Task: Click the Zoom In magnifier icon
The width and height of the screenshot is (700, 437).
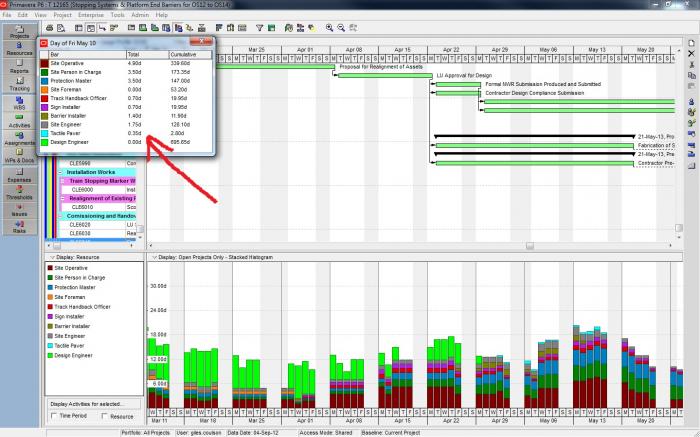Action: click(x=329, y=28)
